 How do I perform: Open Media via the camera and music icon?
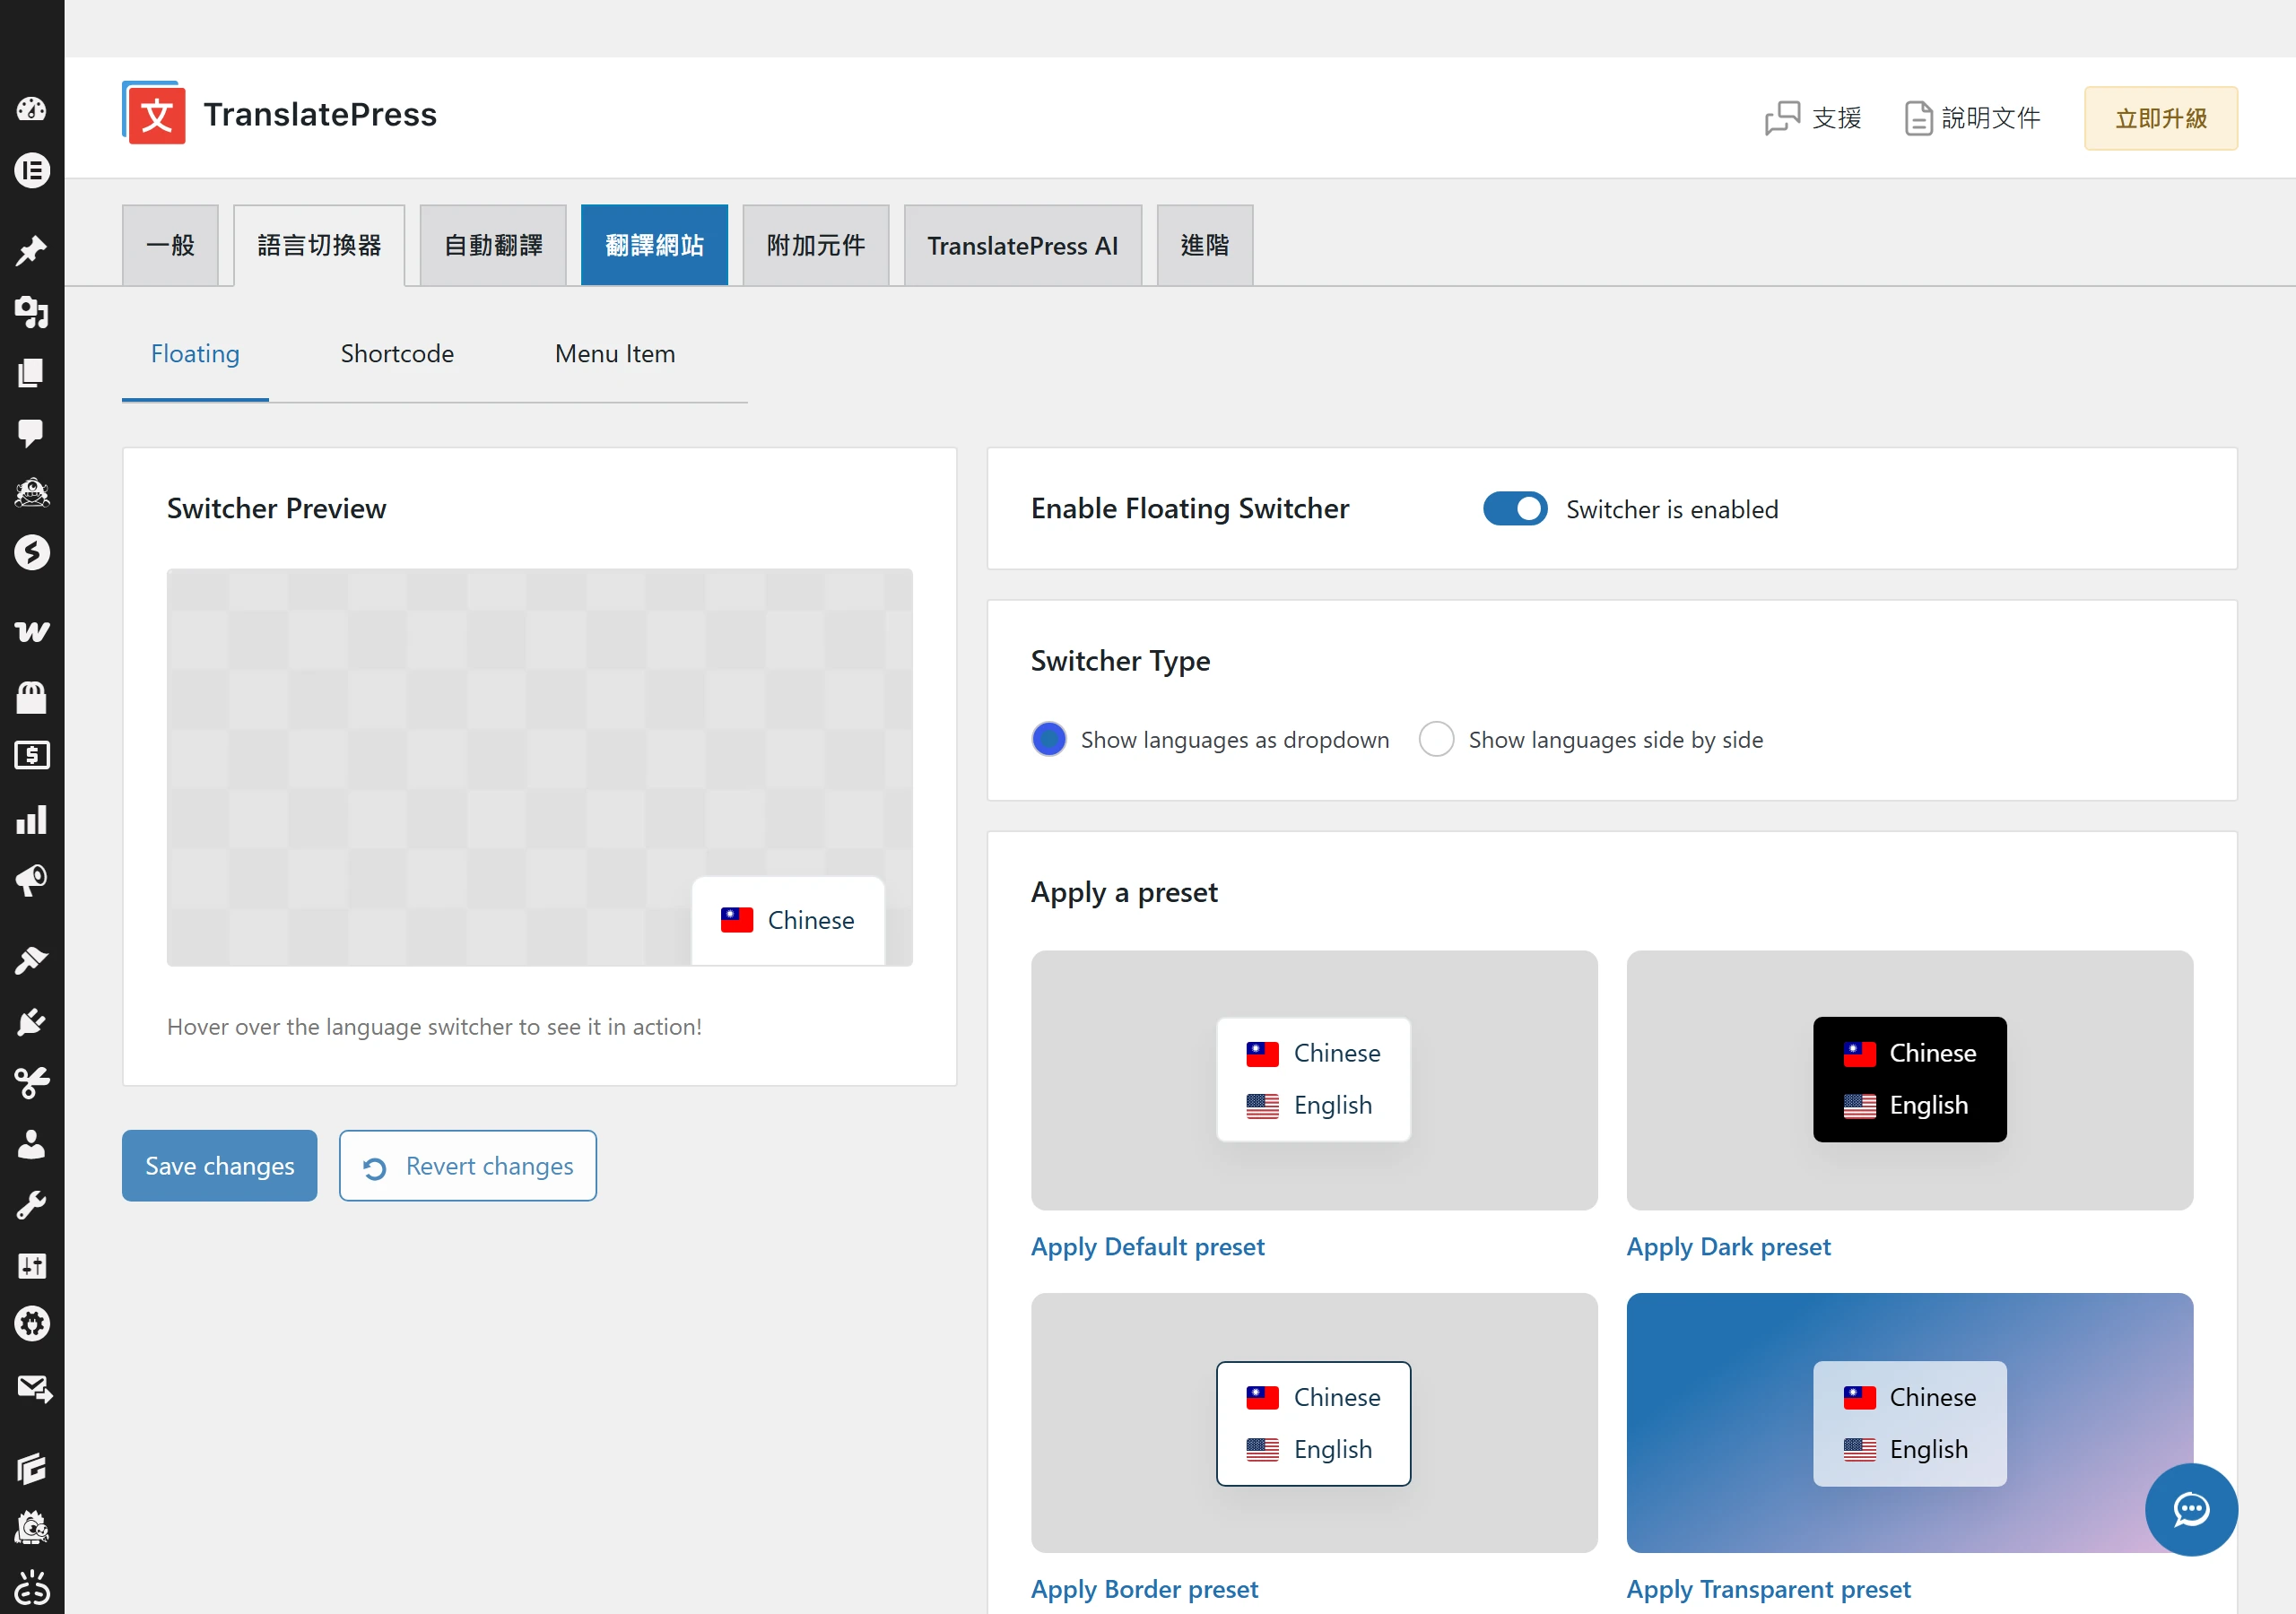tap(32, 312)
